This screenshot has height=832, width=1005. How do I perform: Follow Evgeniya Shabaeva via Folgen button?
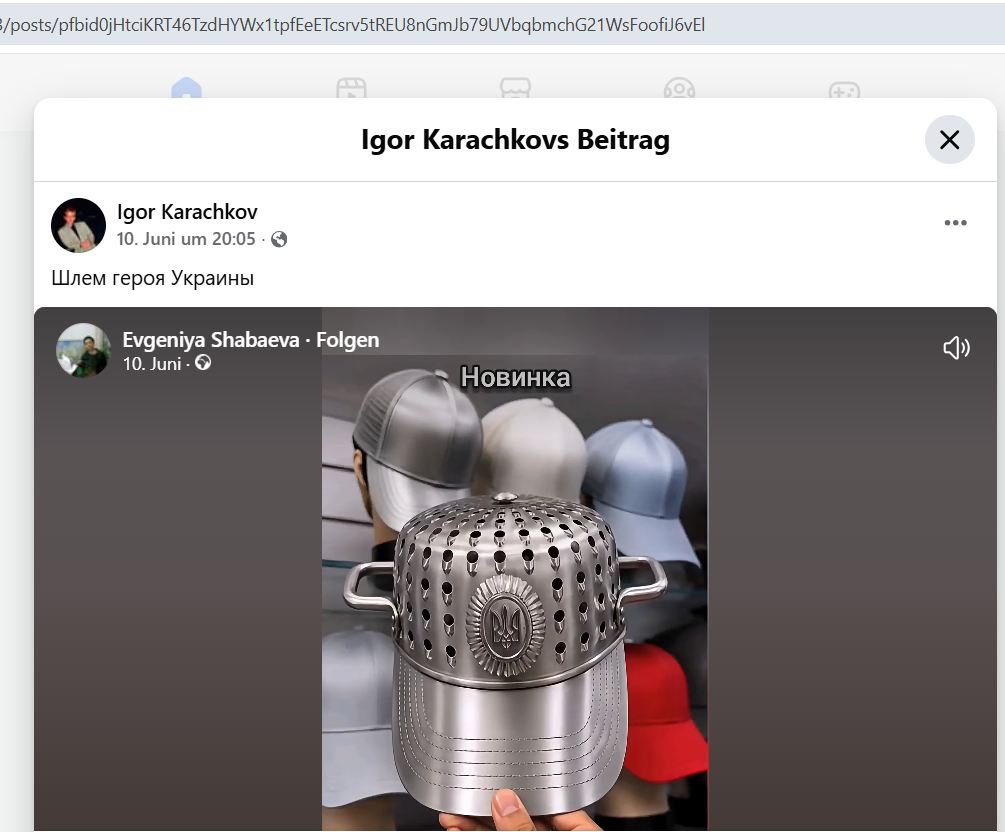[347, 340]
